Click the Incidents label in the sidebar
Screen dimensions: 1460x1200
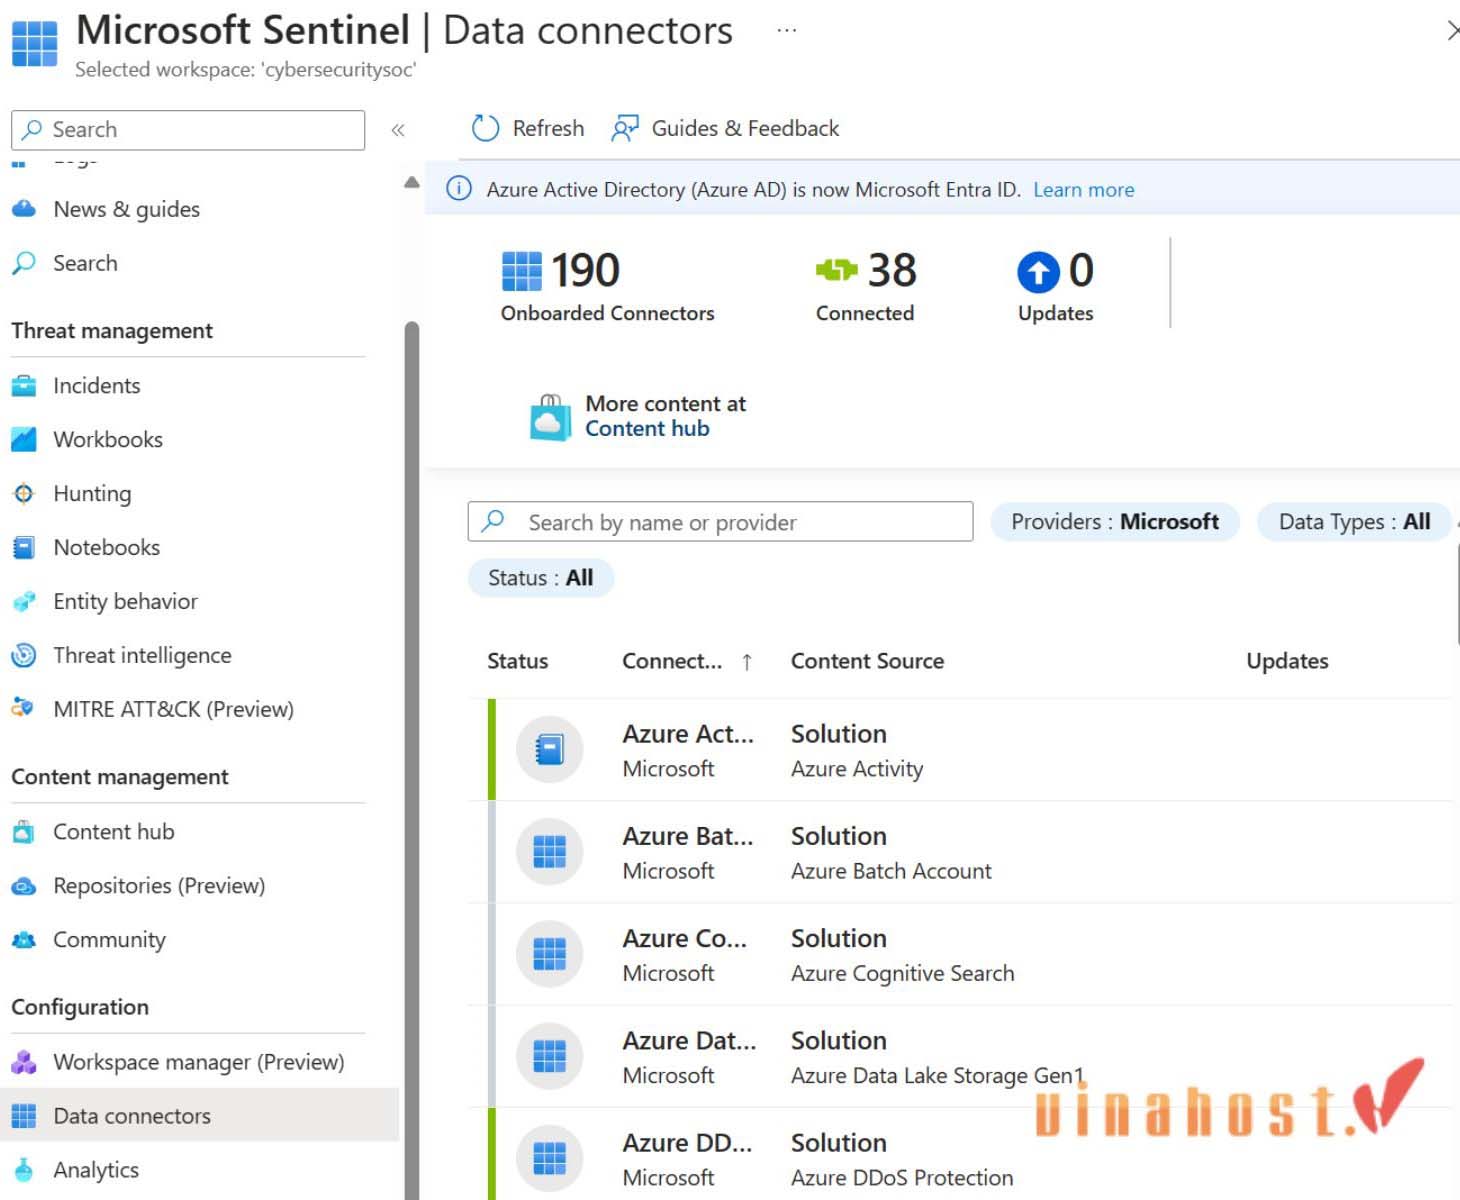[97, 386]
